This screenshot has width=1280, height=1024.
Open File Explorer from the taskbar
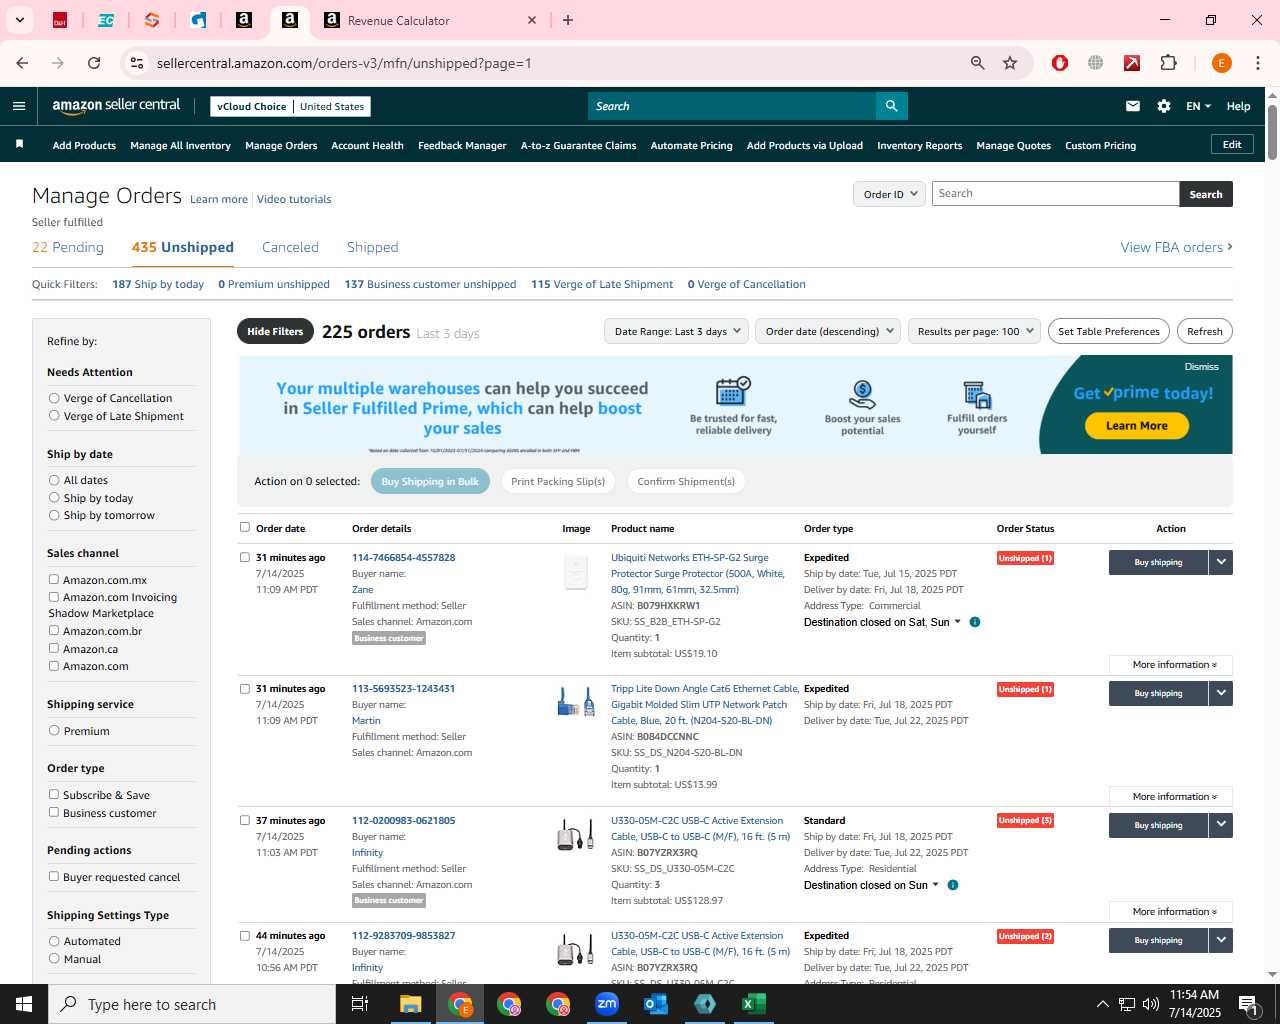tap(411, 1004)
